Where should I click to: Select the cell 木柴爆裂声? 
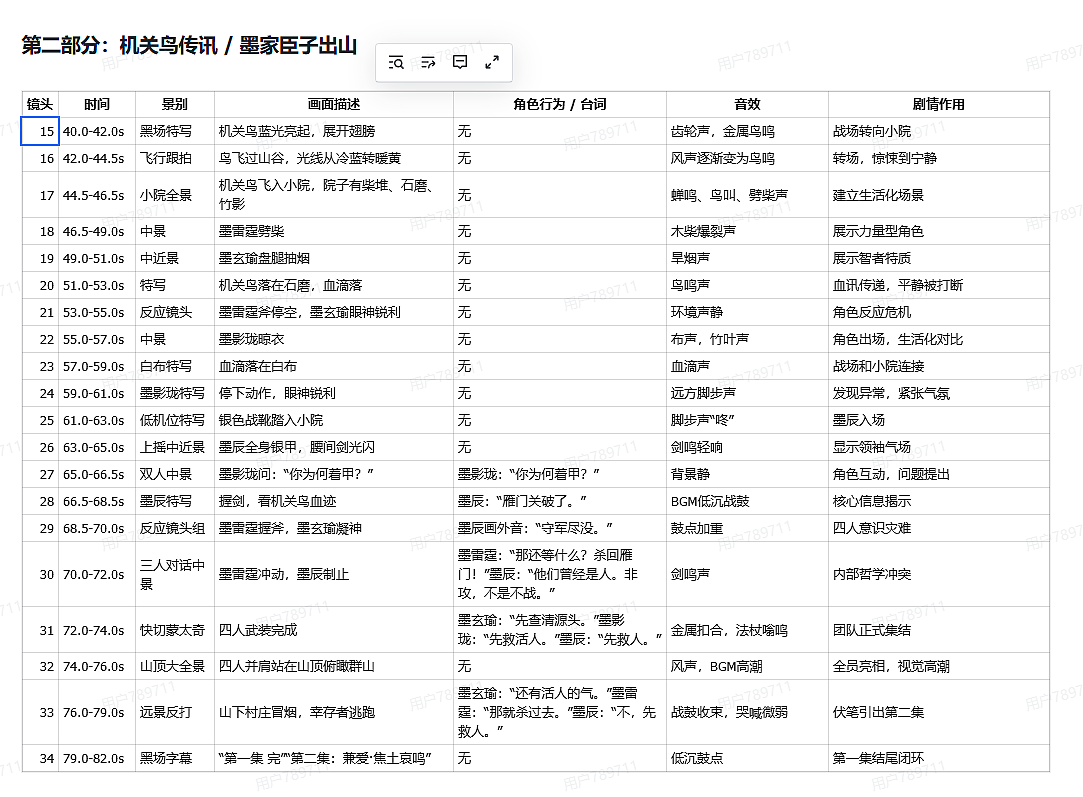tap(747, 231)
